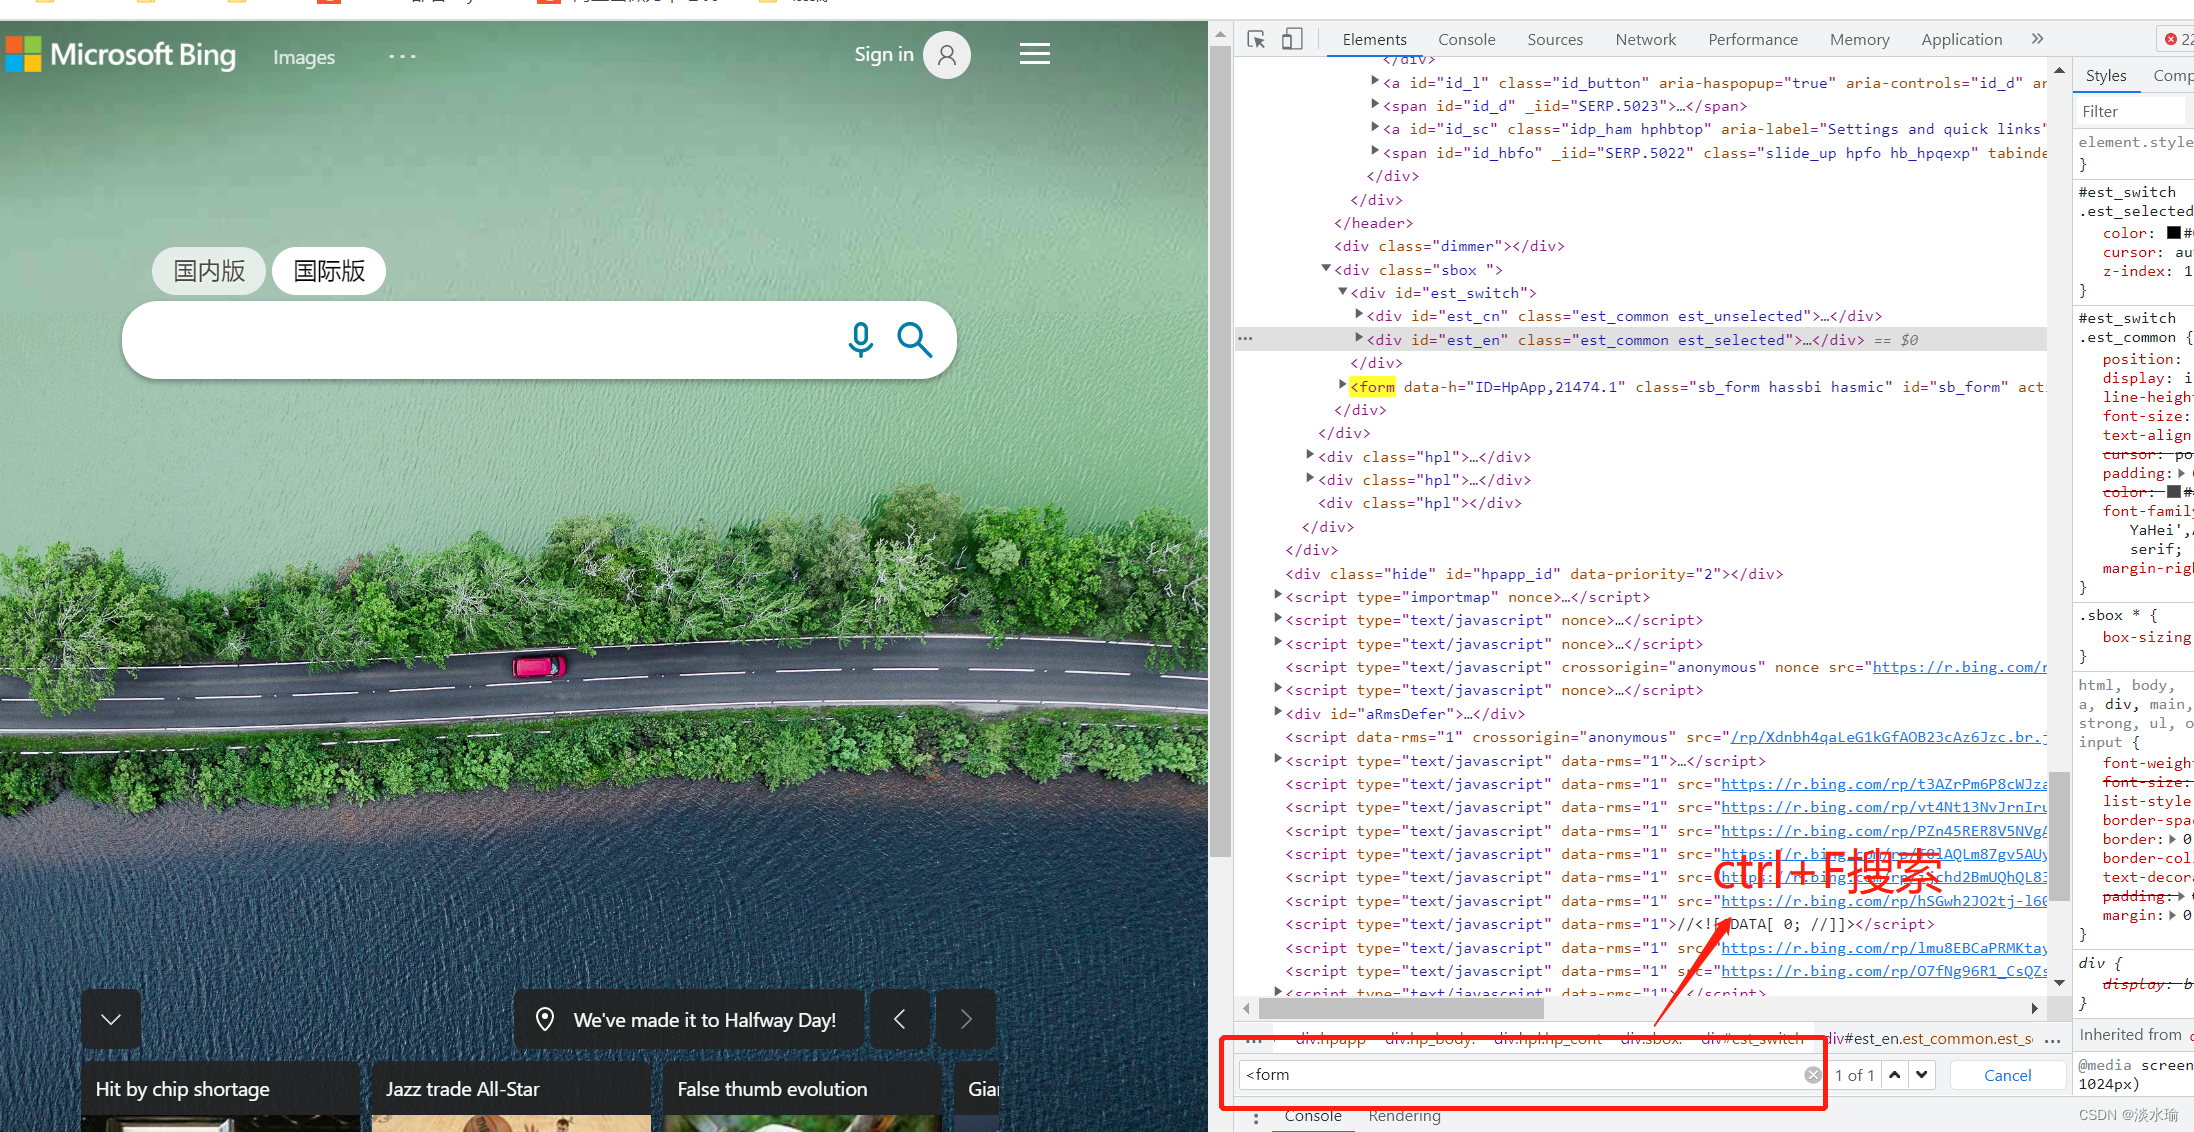Collapse the form element node
The image size is (2194, 1132).
1339,386
